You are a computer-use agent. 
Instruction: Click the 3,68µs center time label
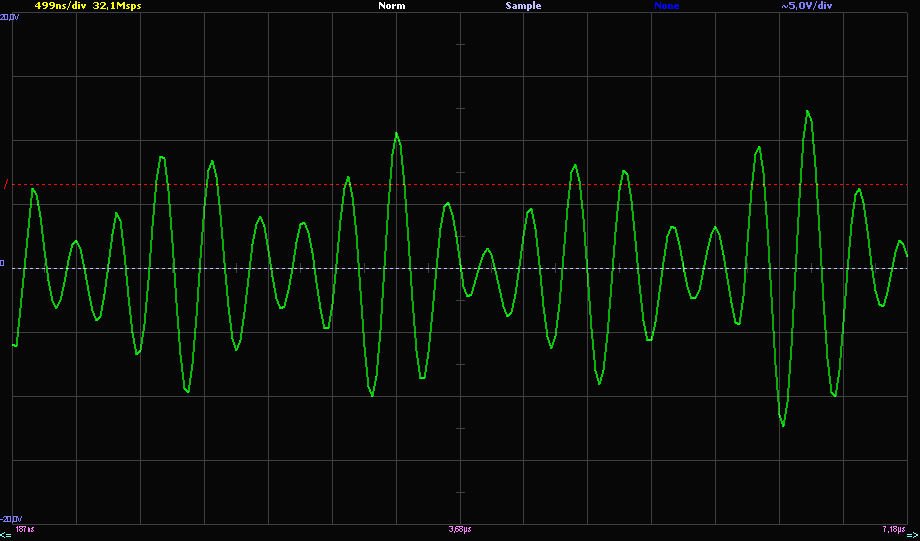click(460, 528)
